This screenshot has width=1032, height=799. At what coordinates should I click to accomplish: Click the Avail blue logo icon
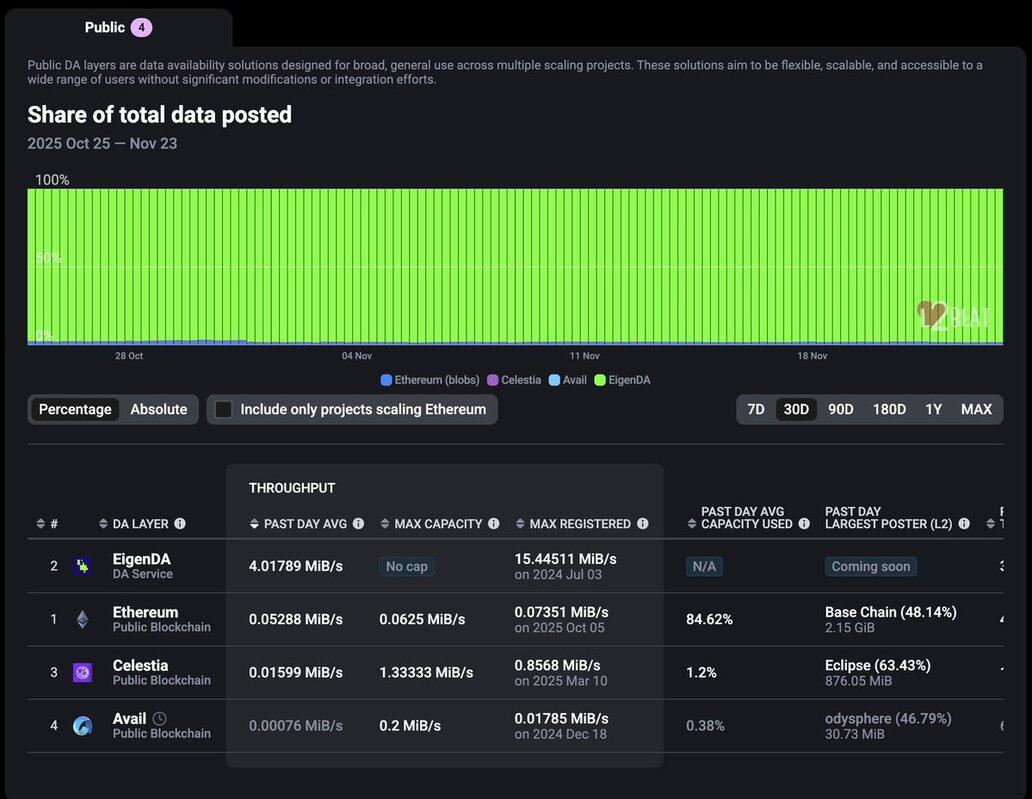click(x=82, y=725)
